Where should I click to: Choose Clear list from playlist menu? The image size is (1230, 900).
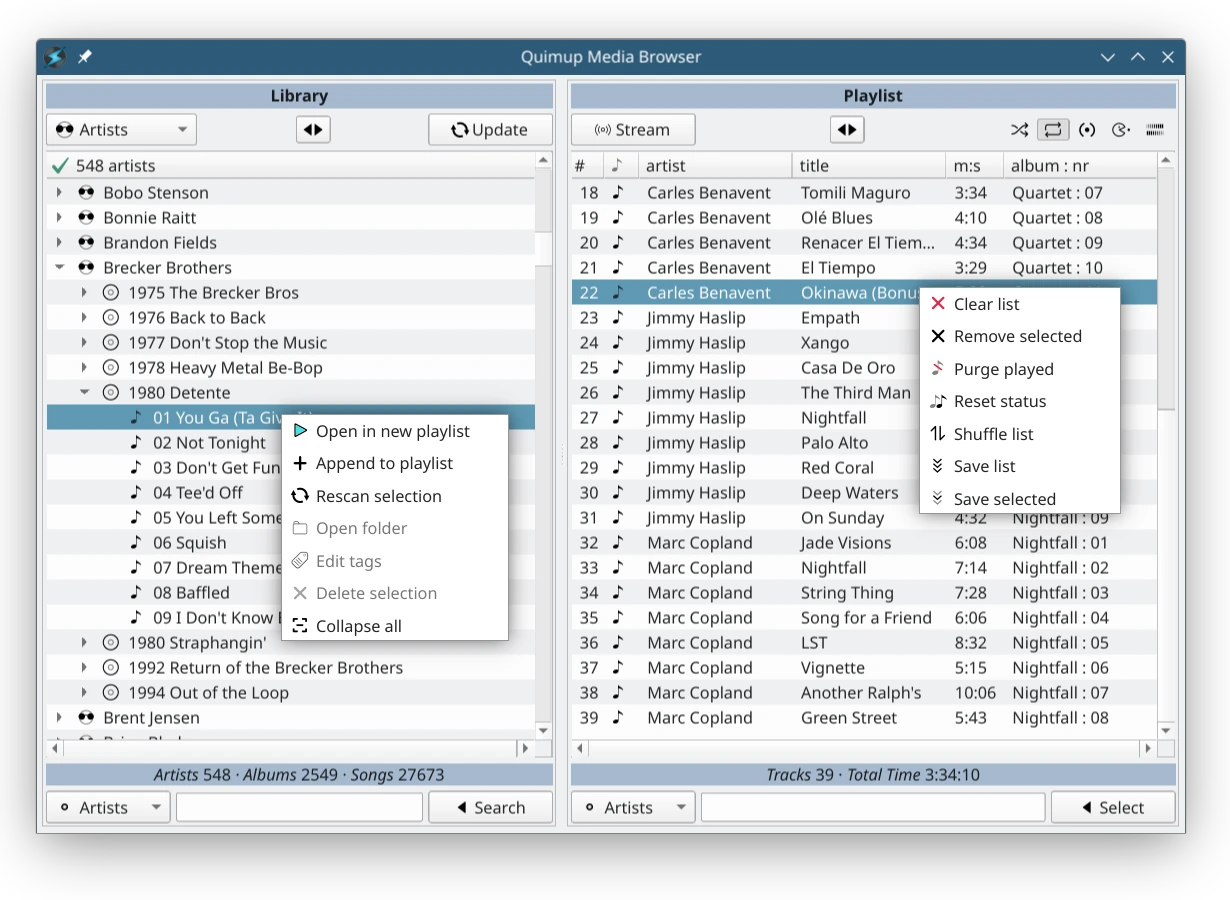click(x=1019, y=304)
